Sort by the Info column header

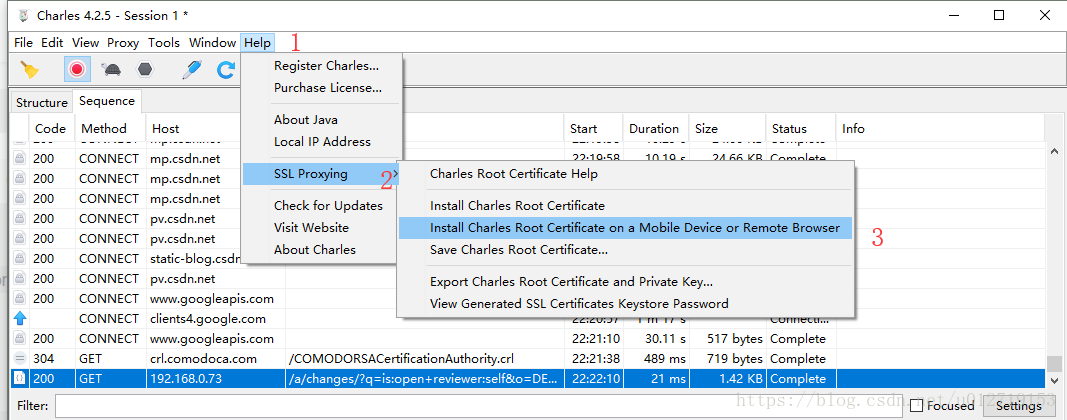(940, 129)
